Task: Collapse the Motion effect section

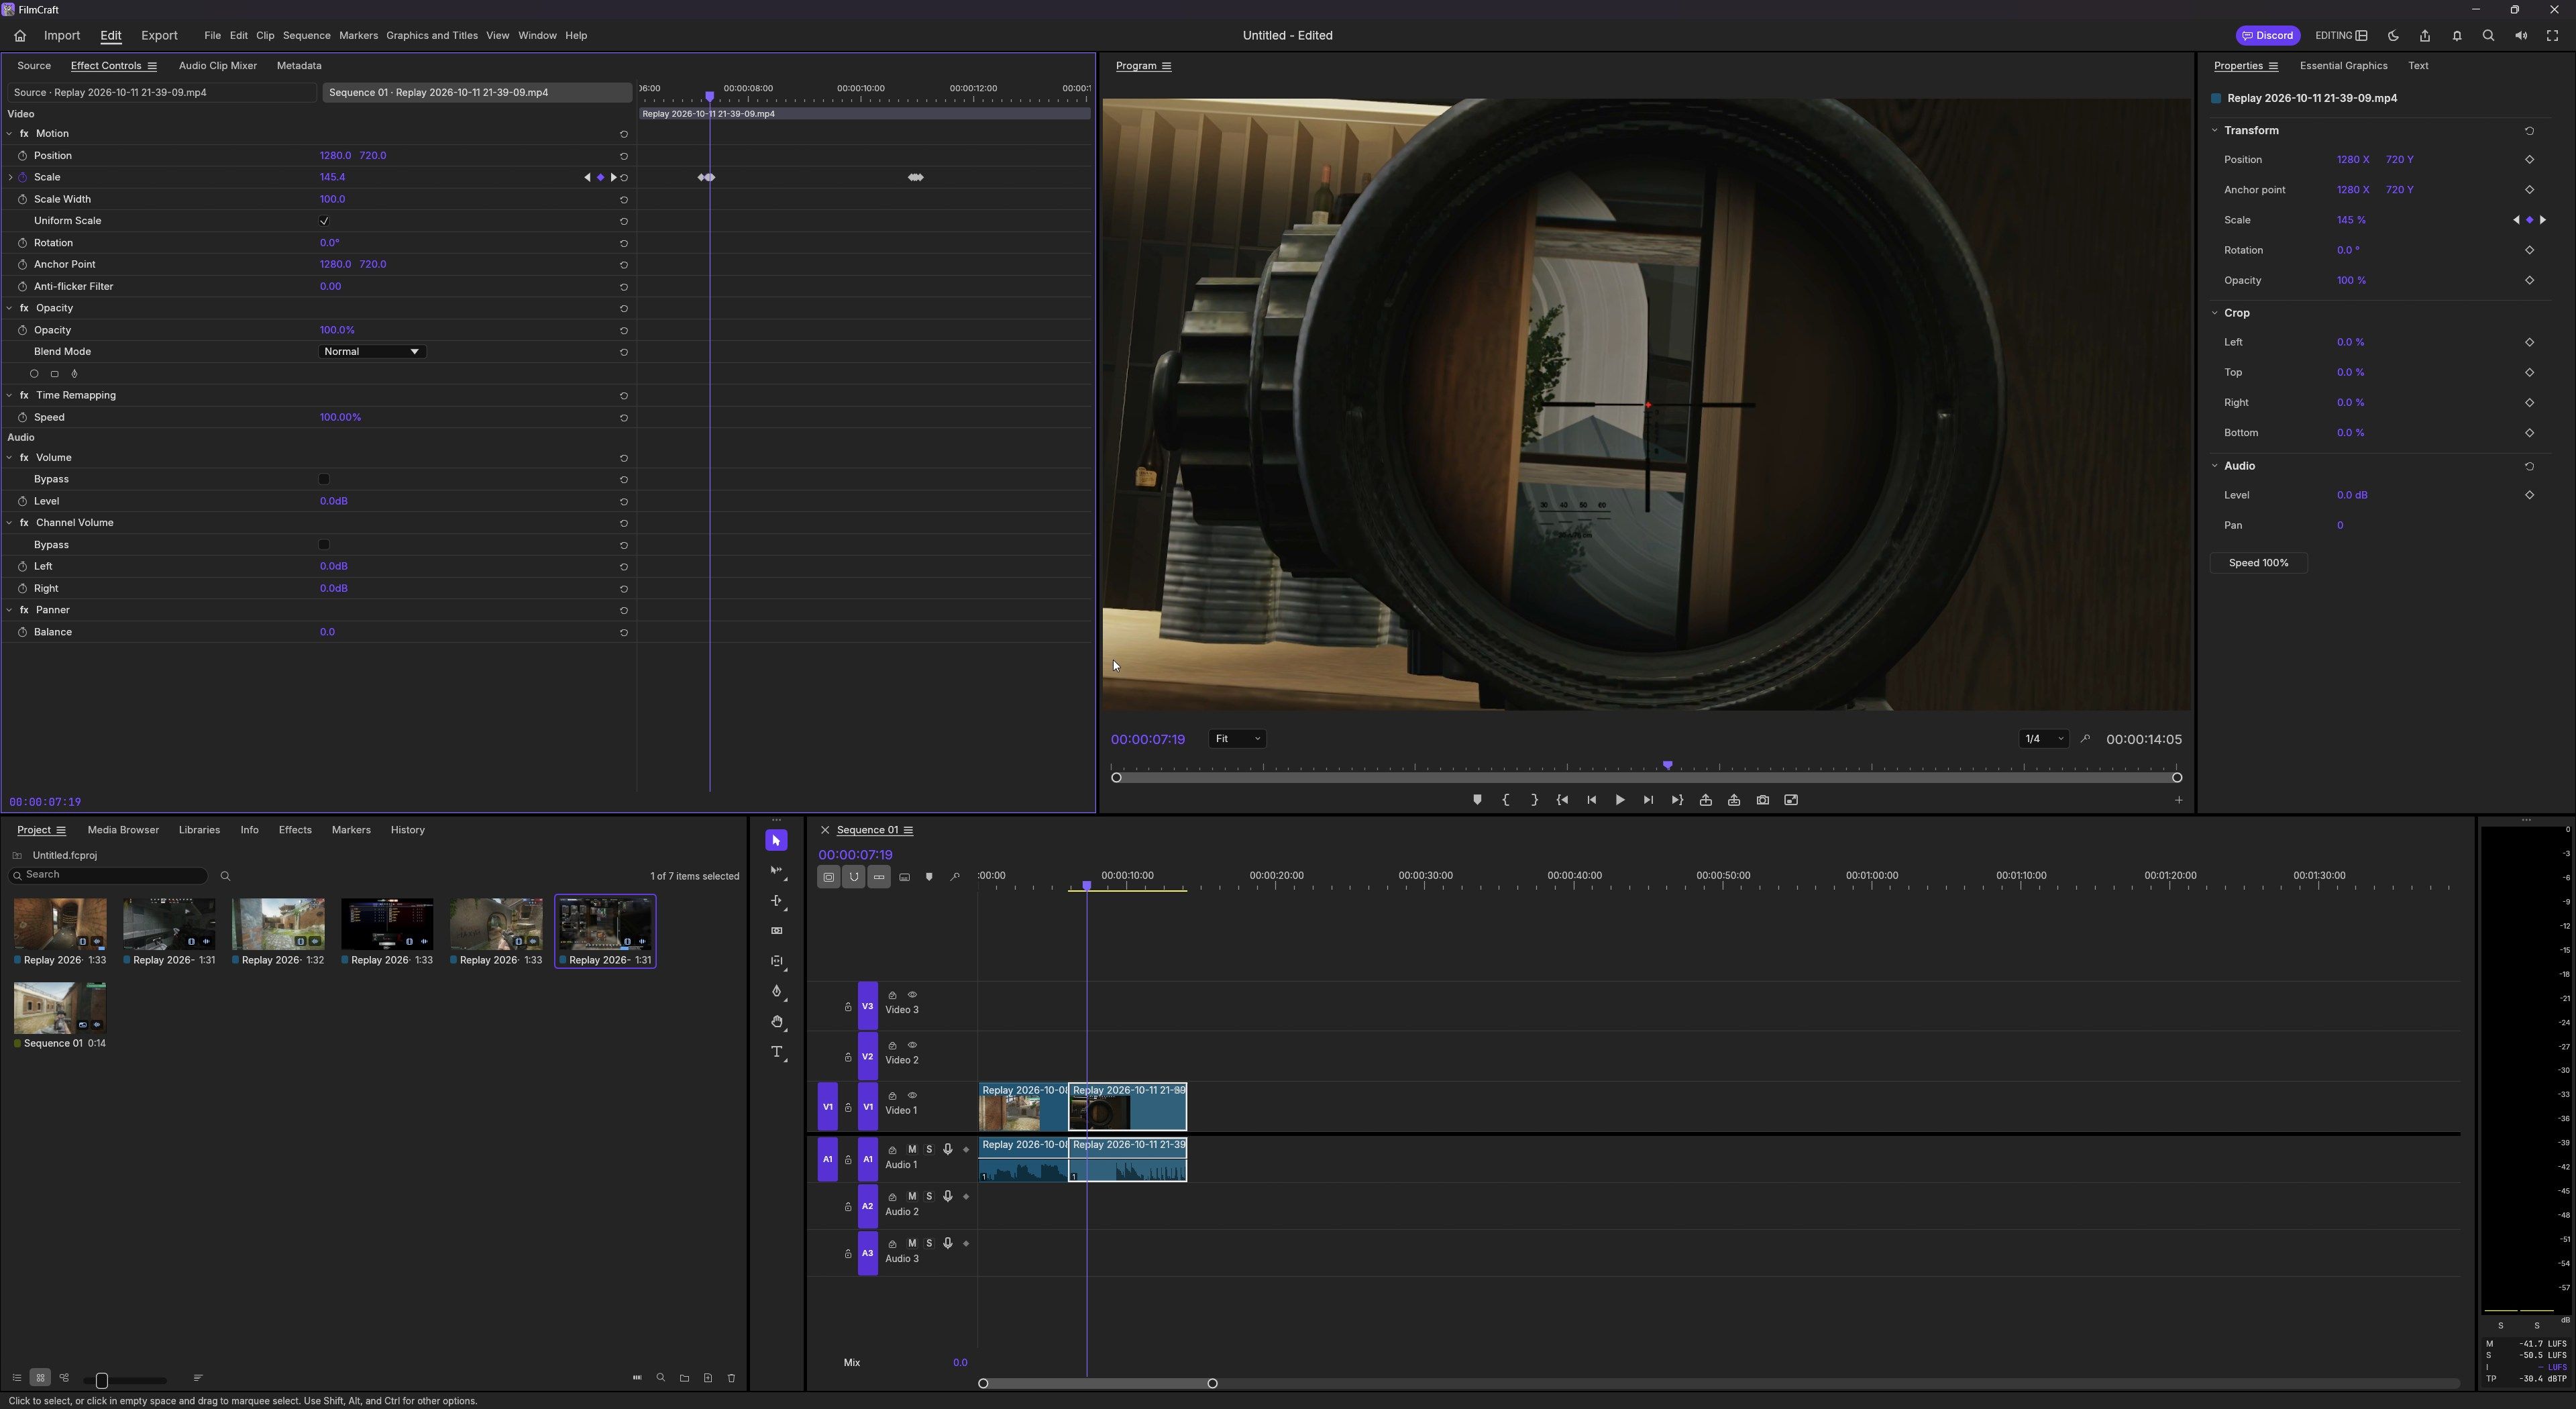Action: point(9,134)
